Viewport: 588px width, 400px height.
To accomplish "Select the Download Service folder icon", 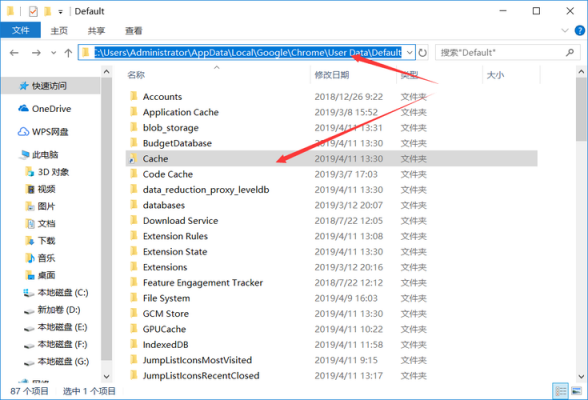I will click(x=134, y=220).
